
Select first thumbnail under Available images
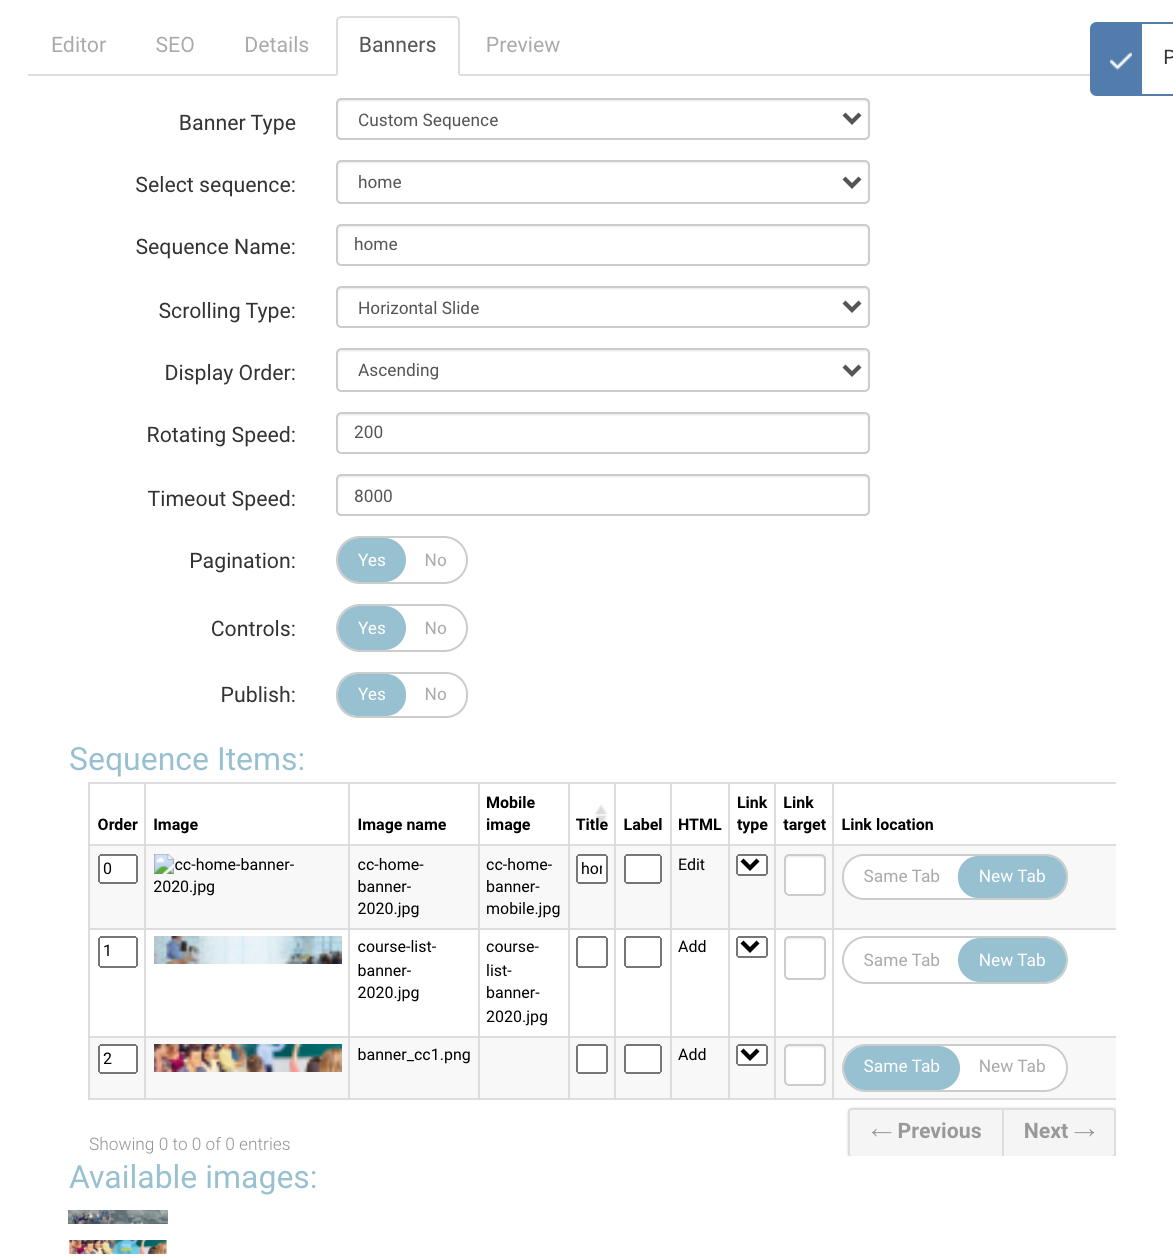tap(118, 1217)
